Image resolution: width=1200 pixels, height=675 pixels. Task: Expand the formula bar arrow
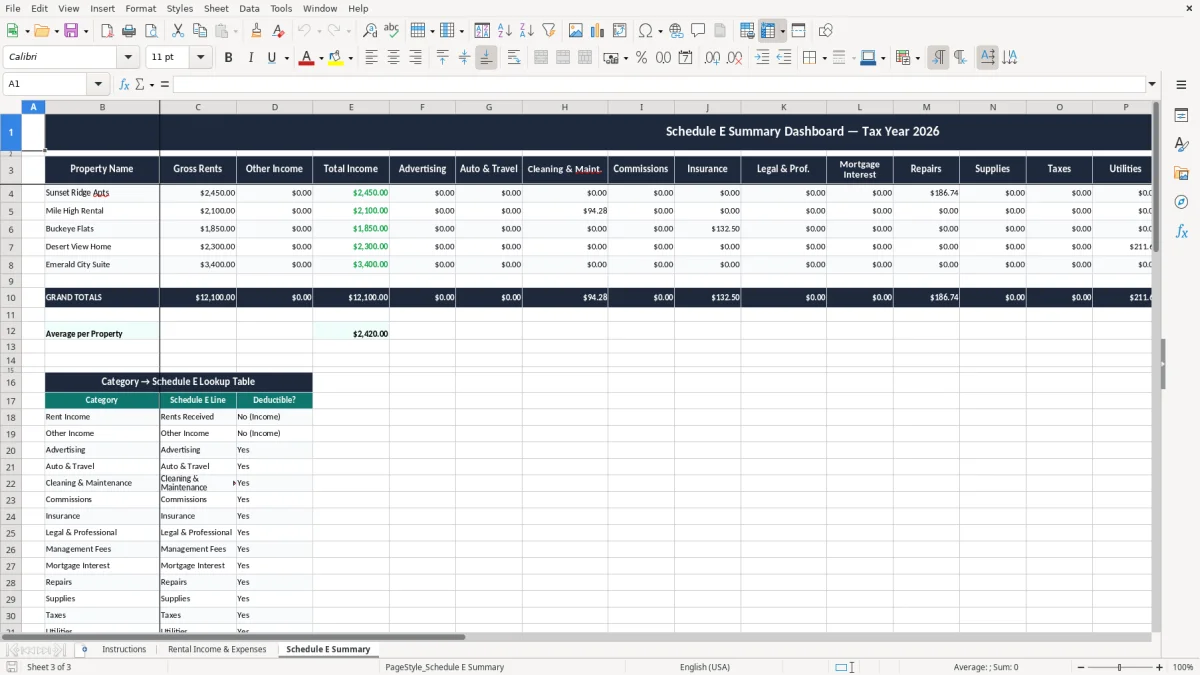tap(1152, 84)
